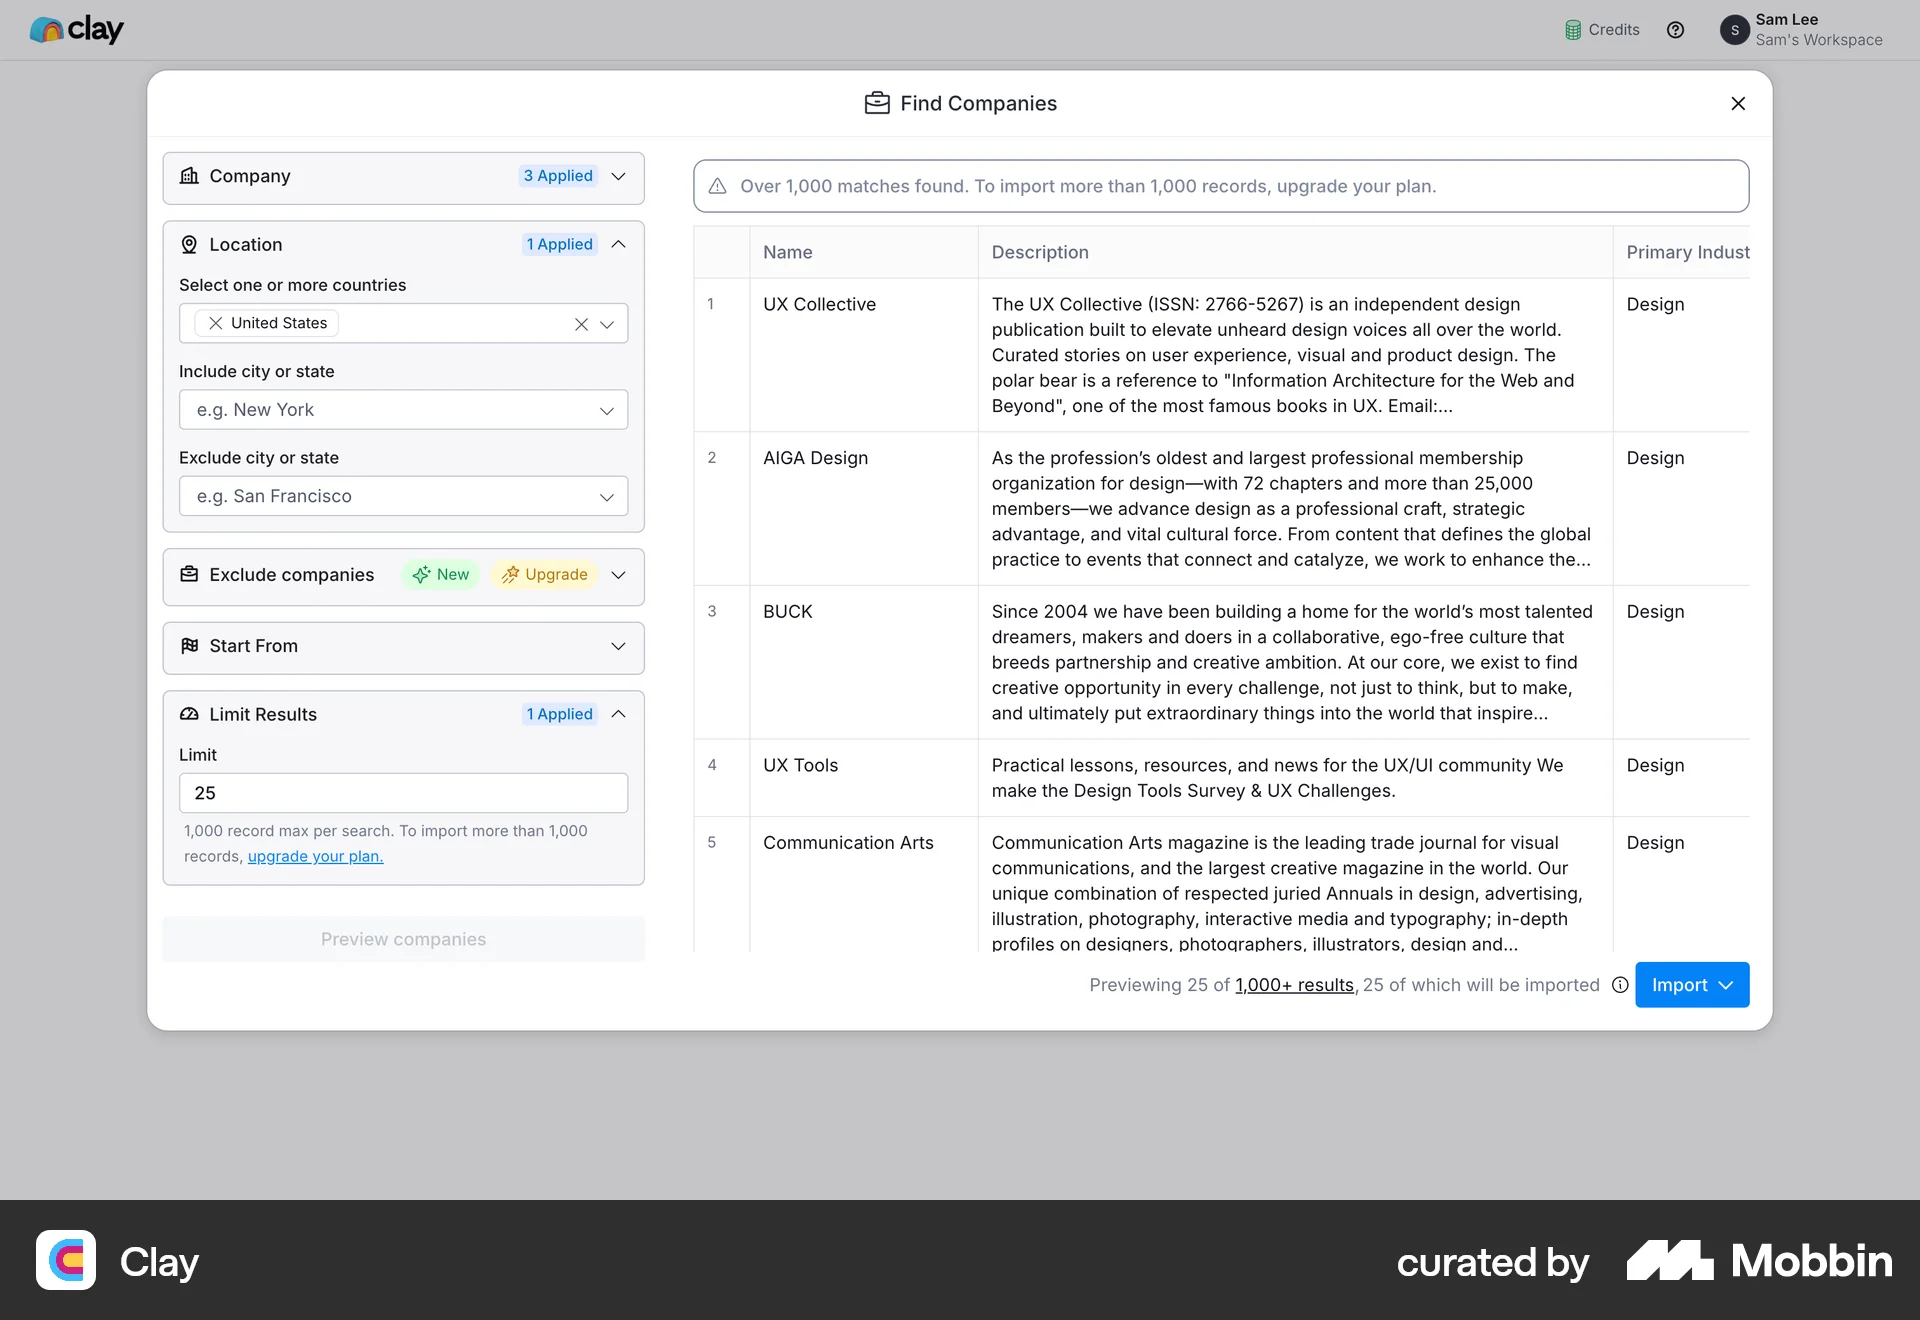Screen dimensions: 1920x1320
Task: Click the warning icon in the matches banner
Action: coord(718,186)
